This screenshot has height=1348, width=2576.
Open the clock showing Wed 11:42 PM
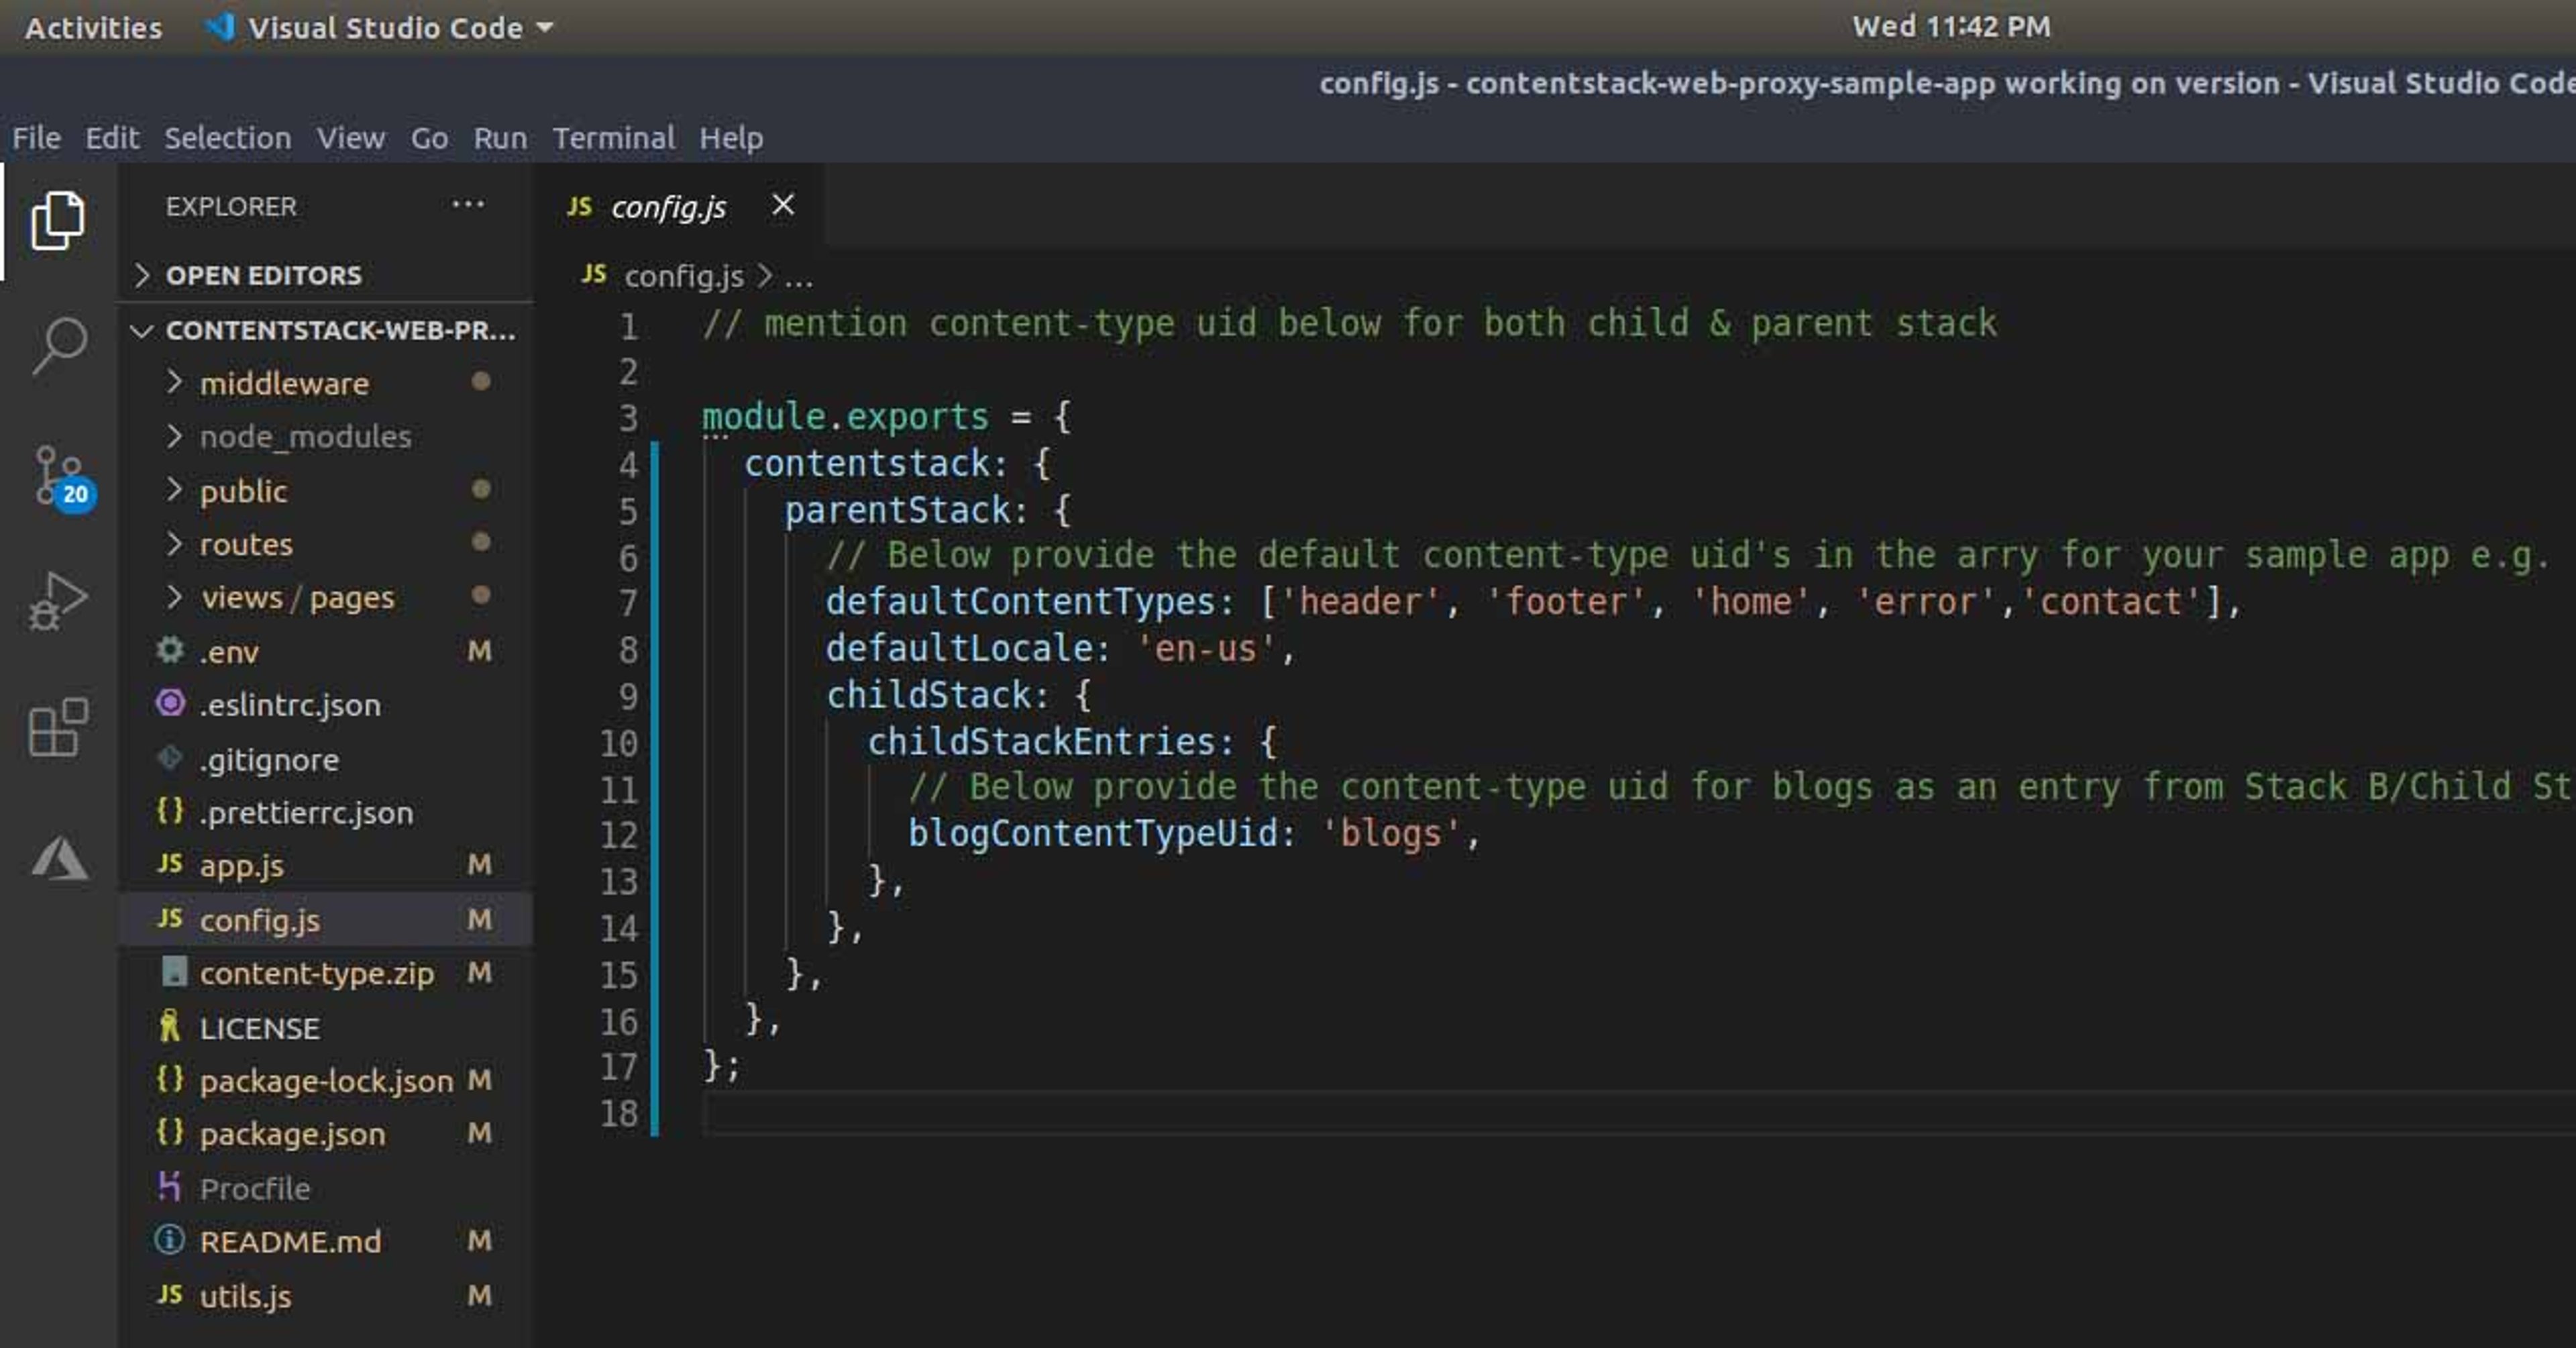click(1951, 27)
